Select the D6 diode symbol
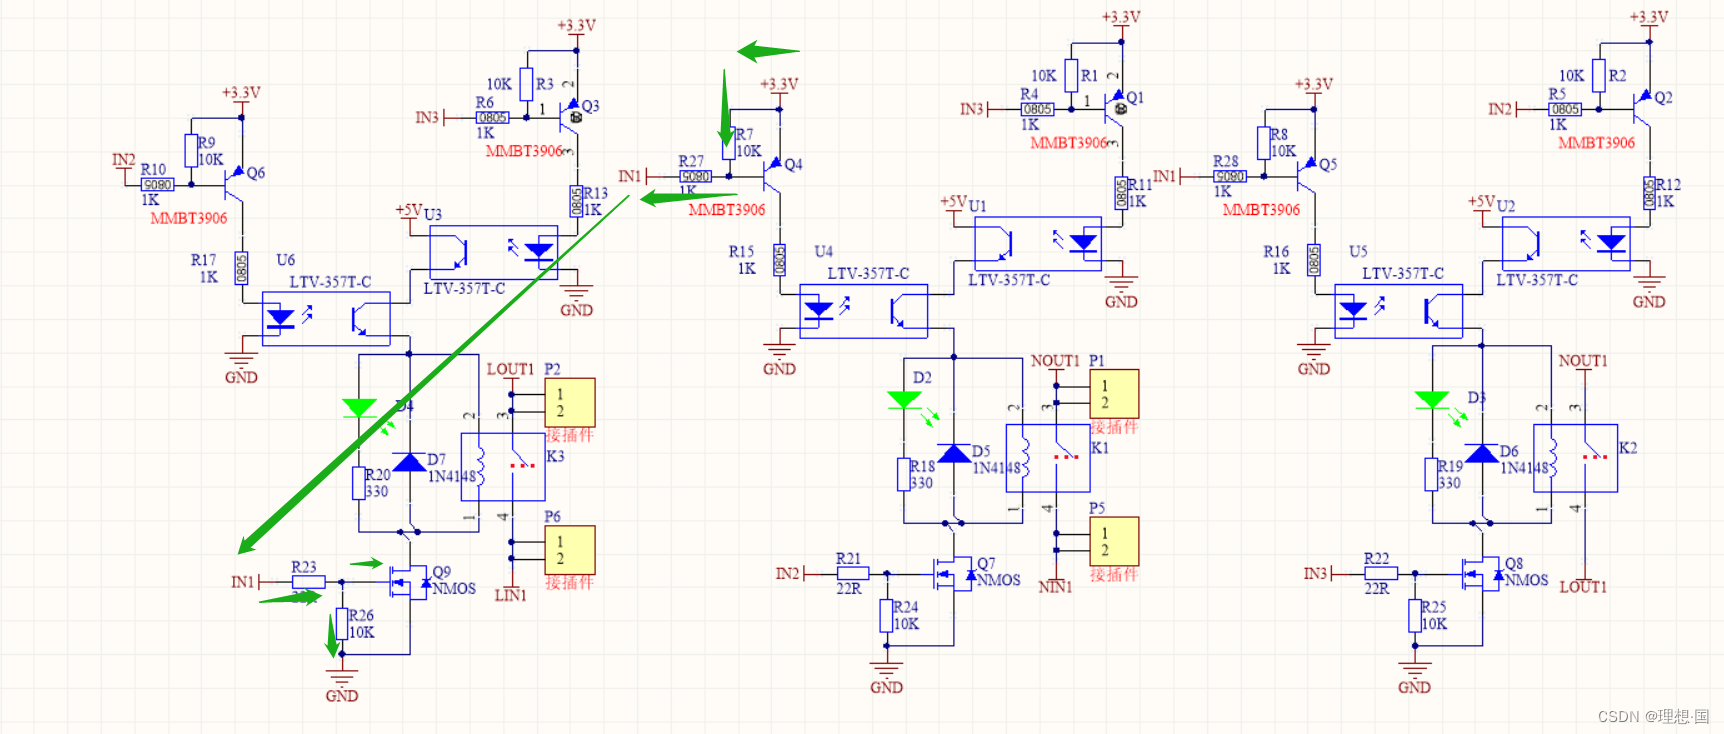The image size is (1724, 734). (x=1481, y=454)
